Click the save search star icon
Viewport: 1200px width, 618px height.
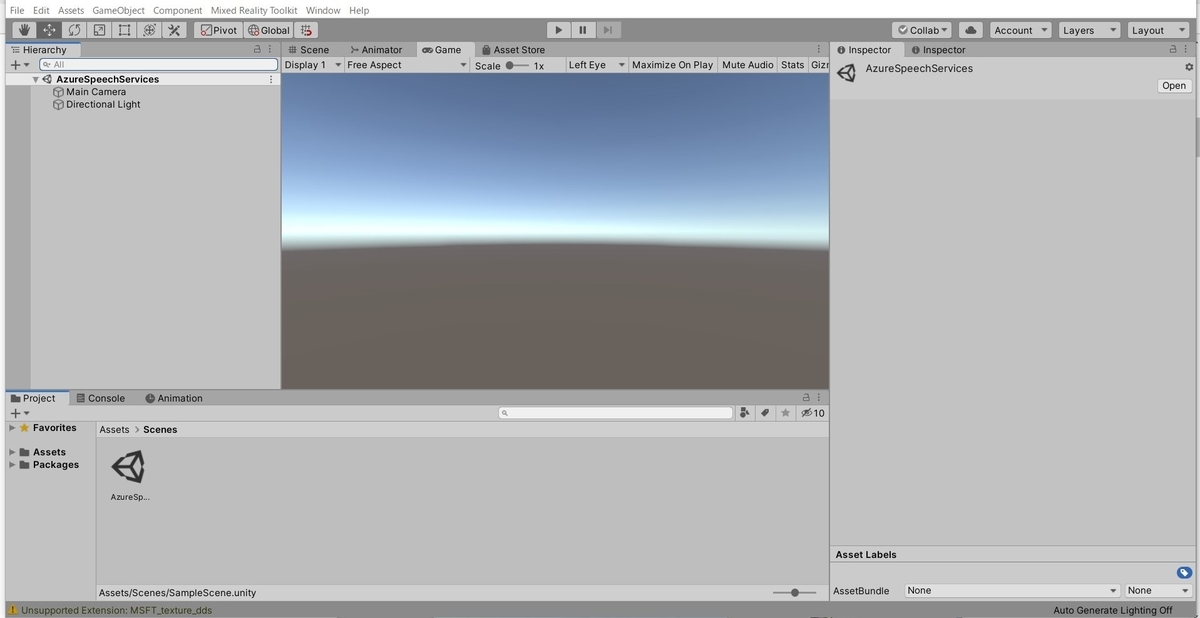tap(785, 413)
